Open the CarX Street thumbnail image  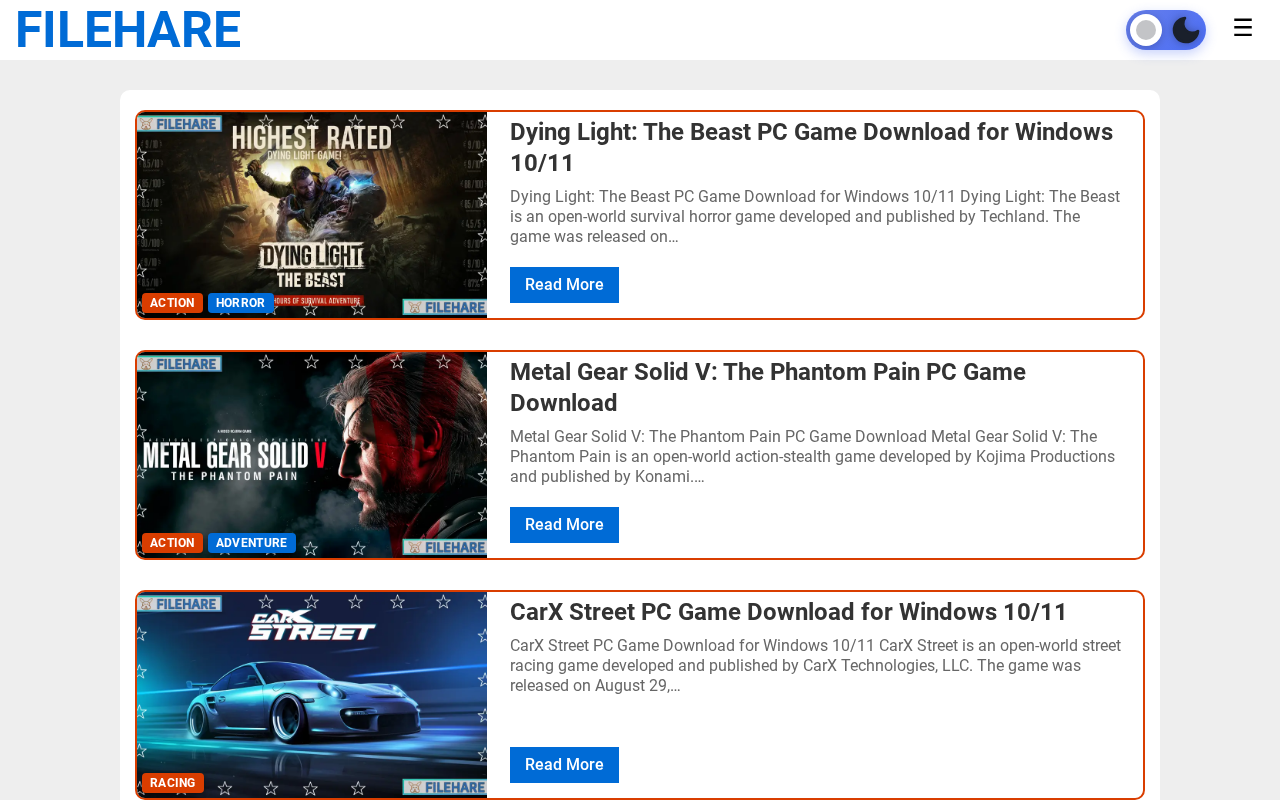pos(312,695)
